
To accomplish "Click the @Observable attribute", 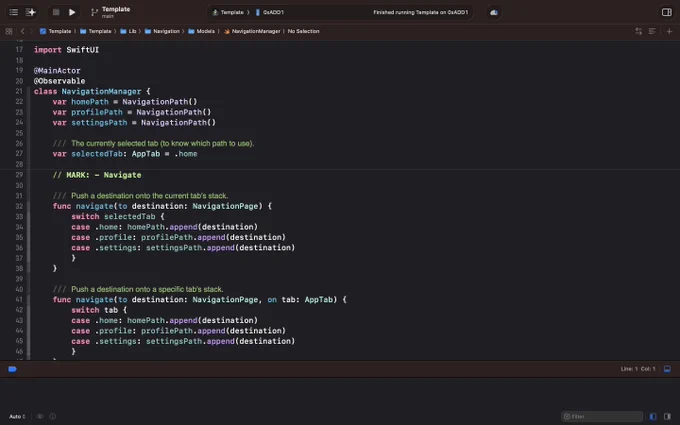I will coord(59,81).
